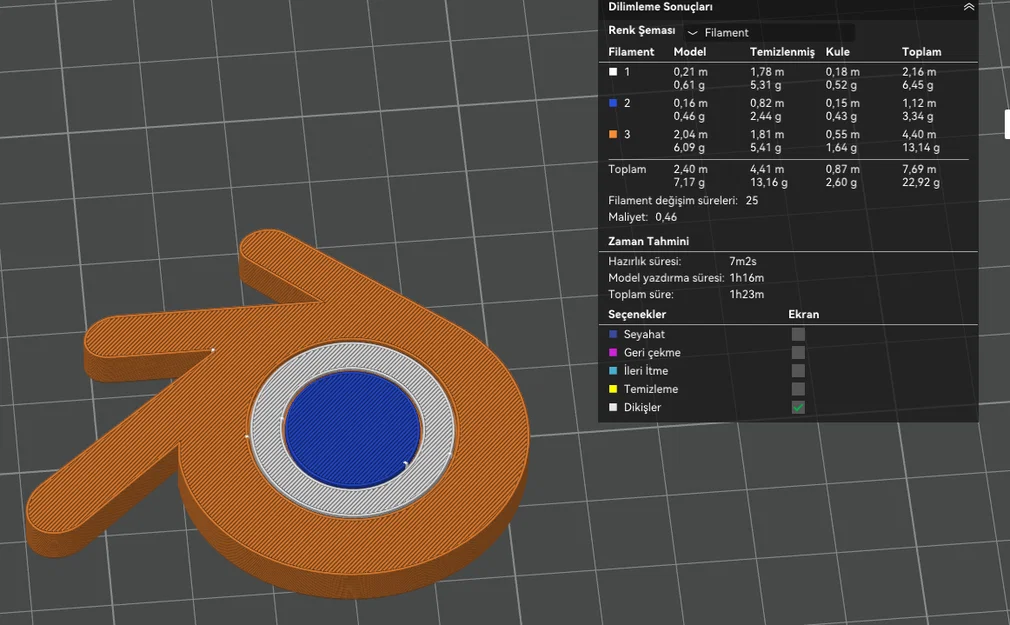Click the Toplam row label

coord(627,169)
